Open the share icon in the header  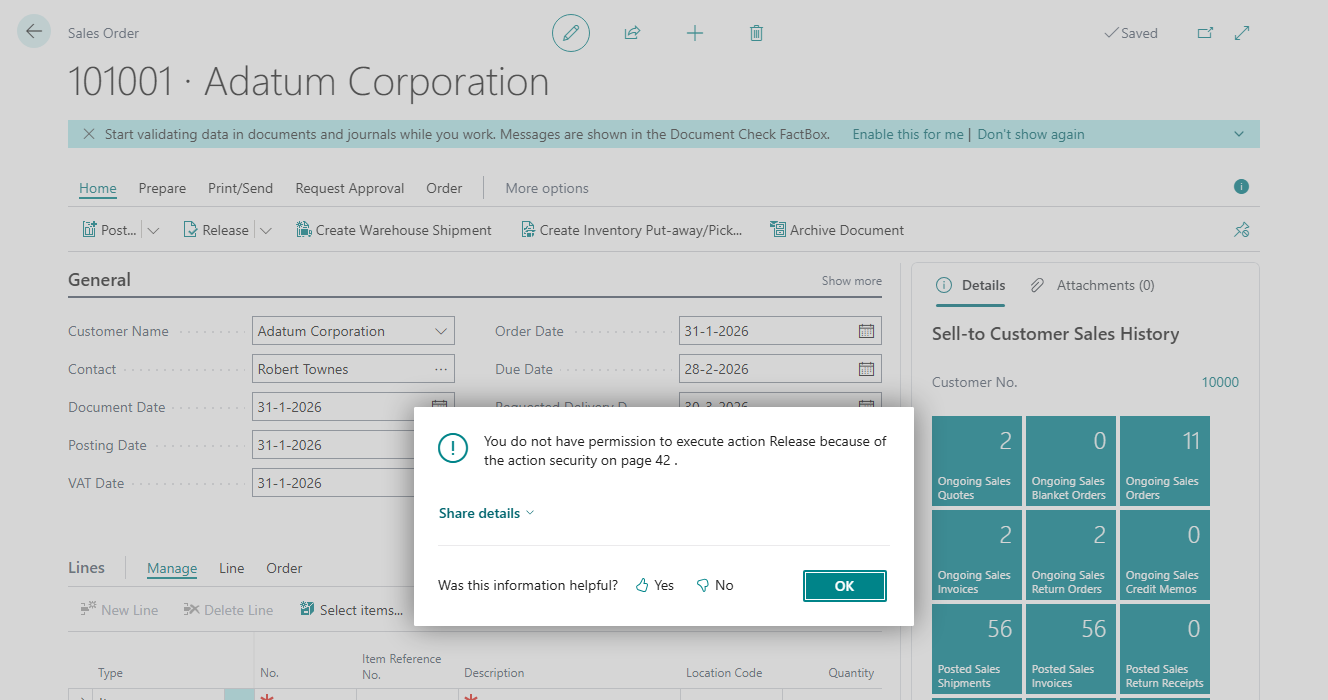[x=632, y=33]
